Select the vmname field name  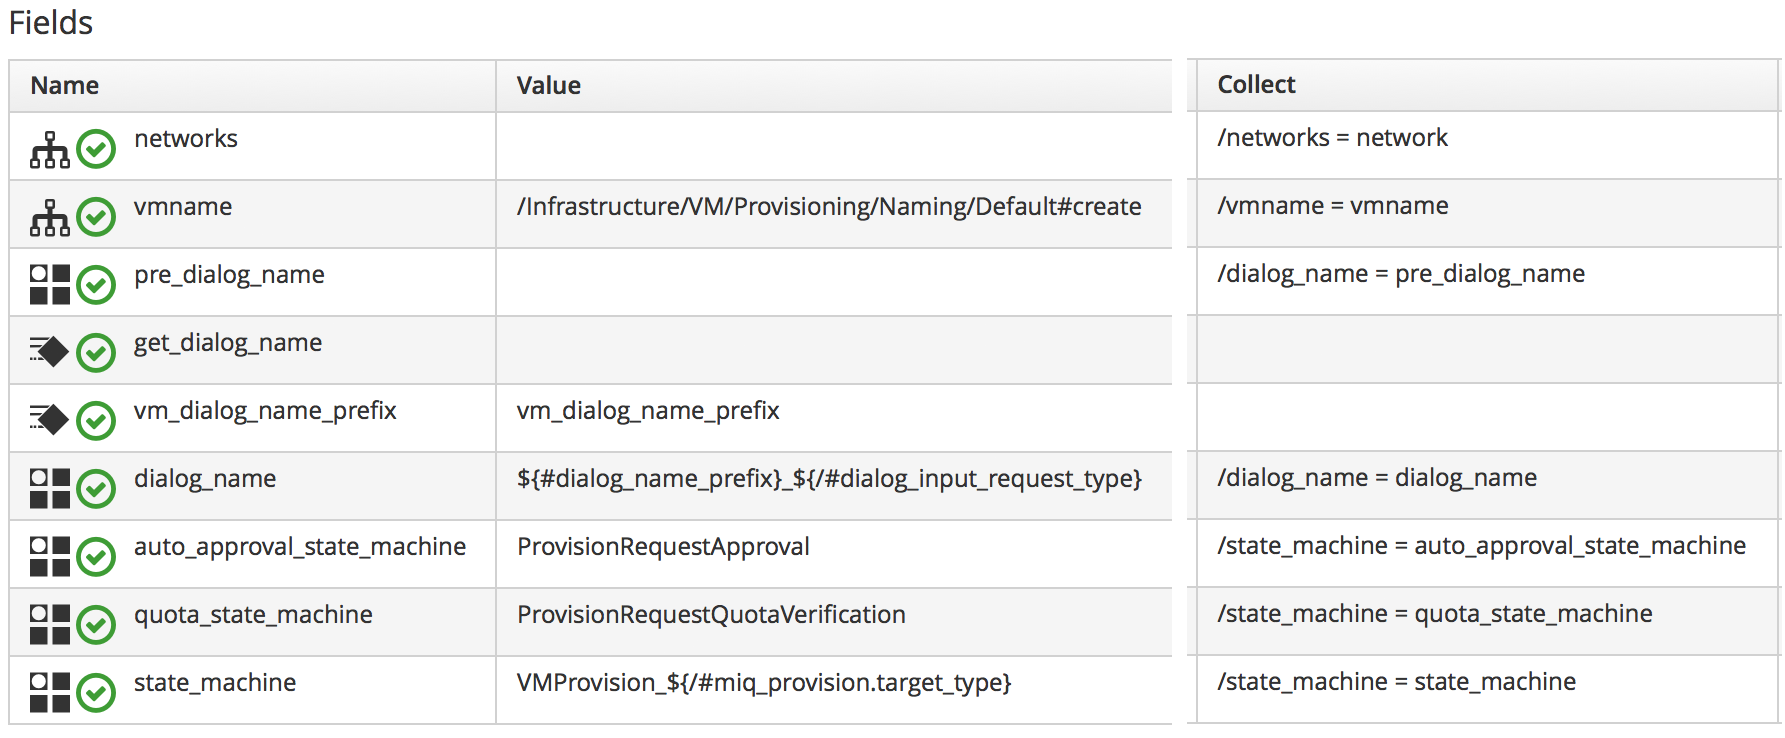(183, 207)
